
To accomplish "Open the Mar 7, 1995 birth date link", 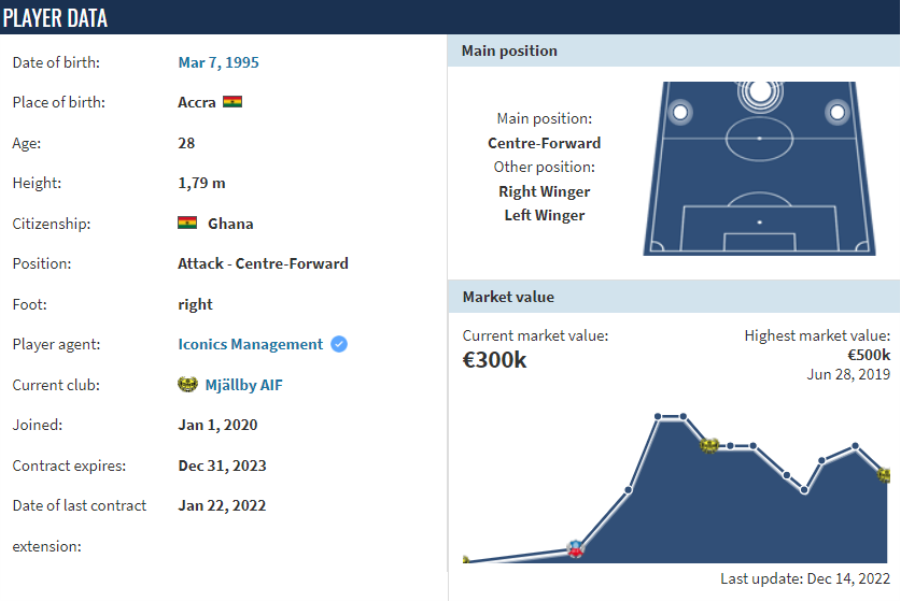I will coord(218,62).
